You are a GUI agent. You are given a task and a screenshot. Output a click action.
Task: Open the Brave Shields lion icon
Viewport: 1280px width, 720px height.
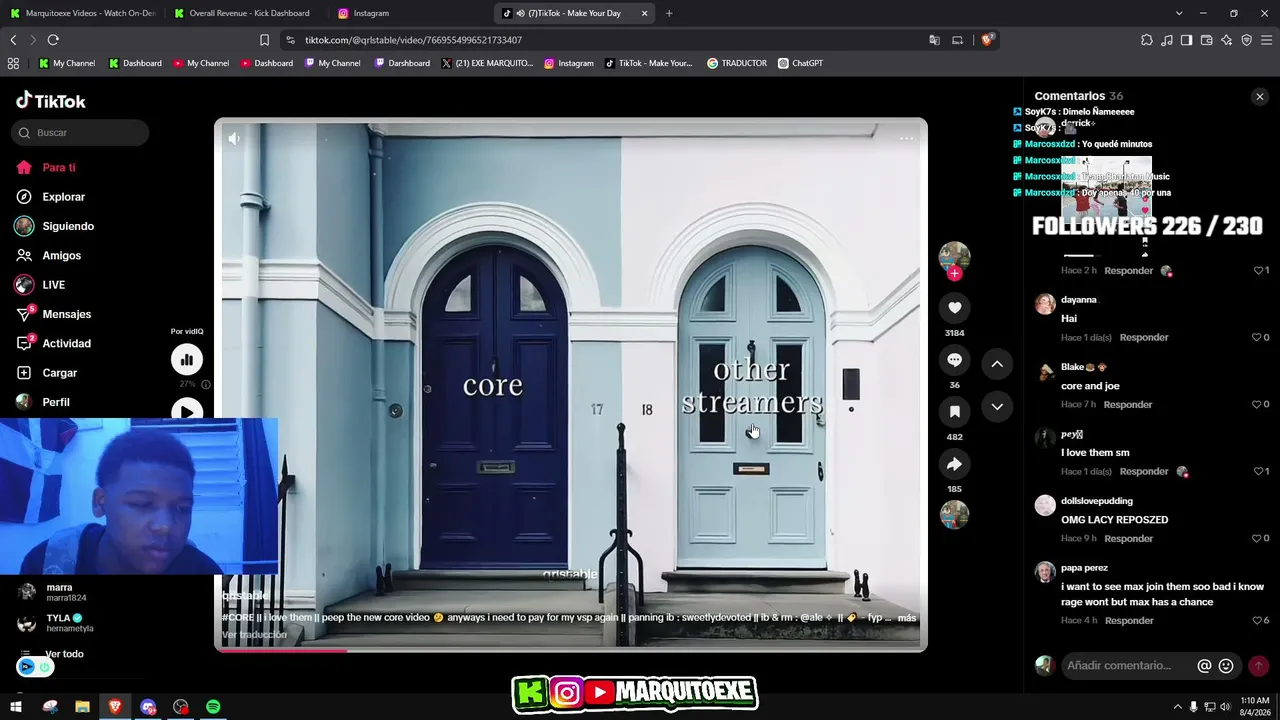pos(988,40)
